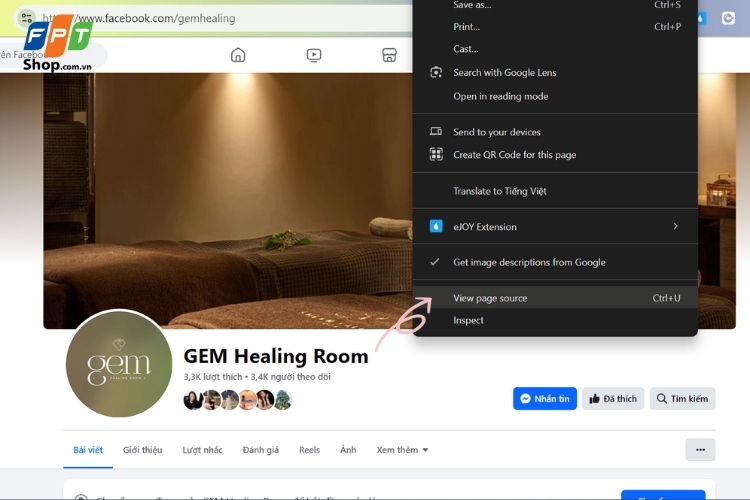
Task: Switch to the Lượt nhắc tab
Action: click(202, 450)
